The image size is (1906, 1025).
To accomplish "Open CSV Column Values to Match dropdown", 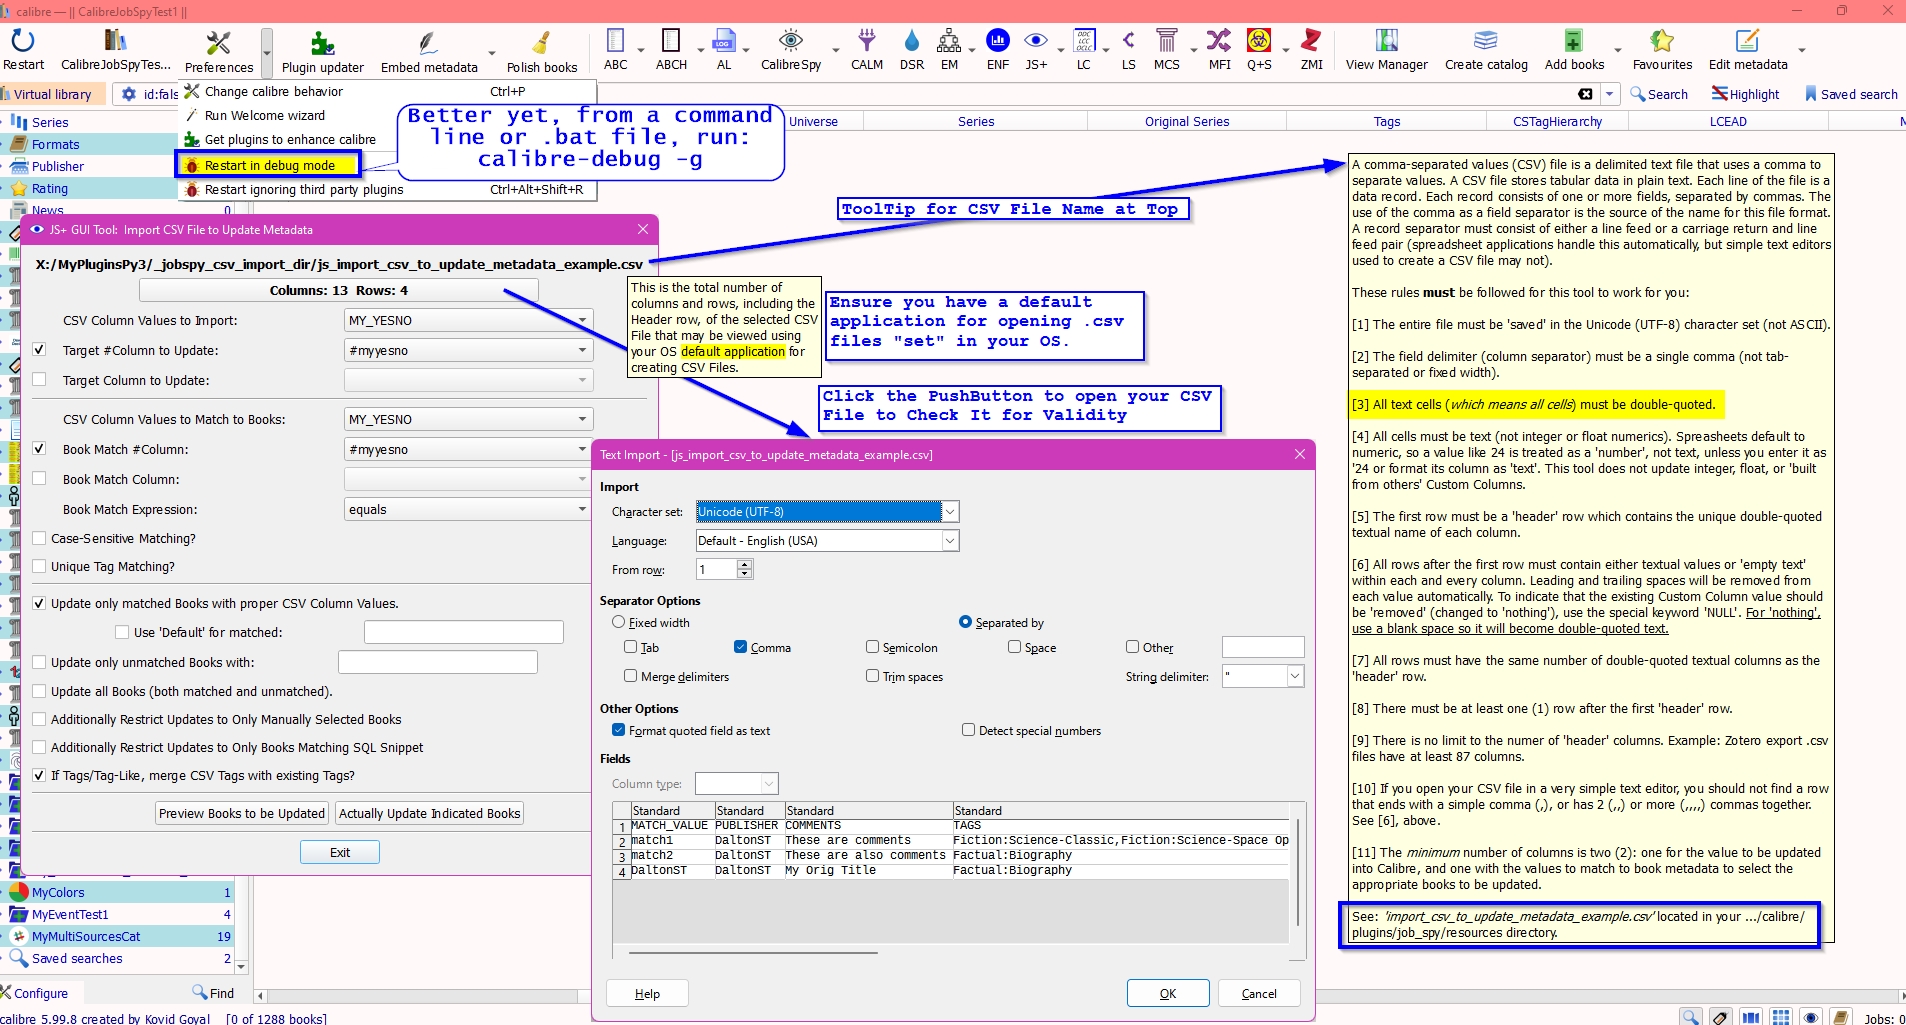I will 468,419.
